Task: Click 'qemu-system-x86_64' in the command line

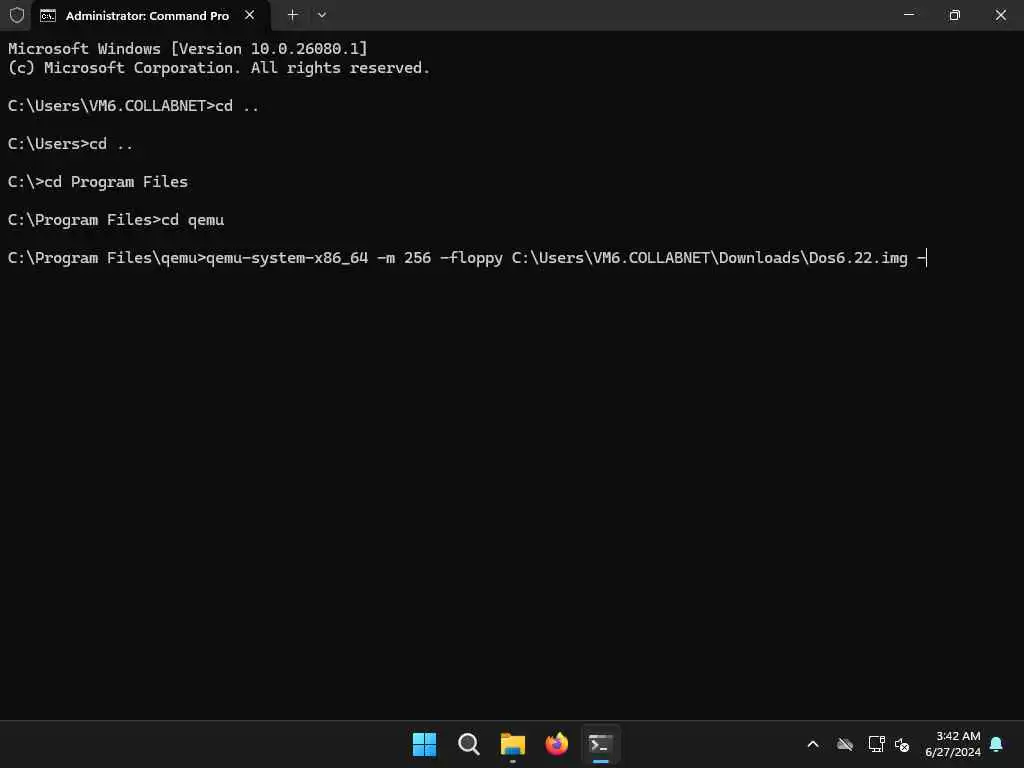Action: click(x=287, y=258)
